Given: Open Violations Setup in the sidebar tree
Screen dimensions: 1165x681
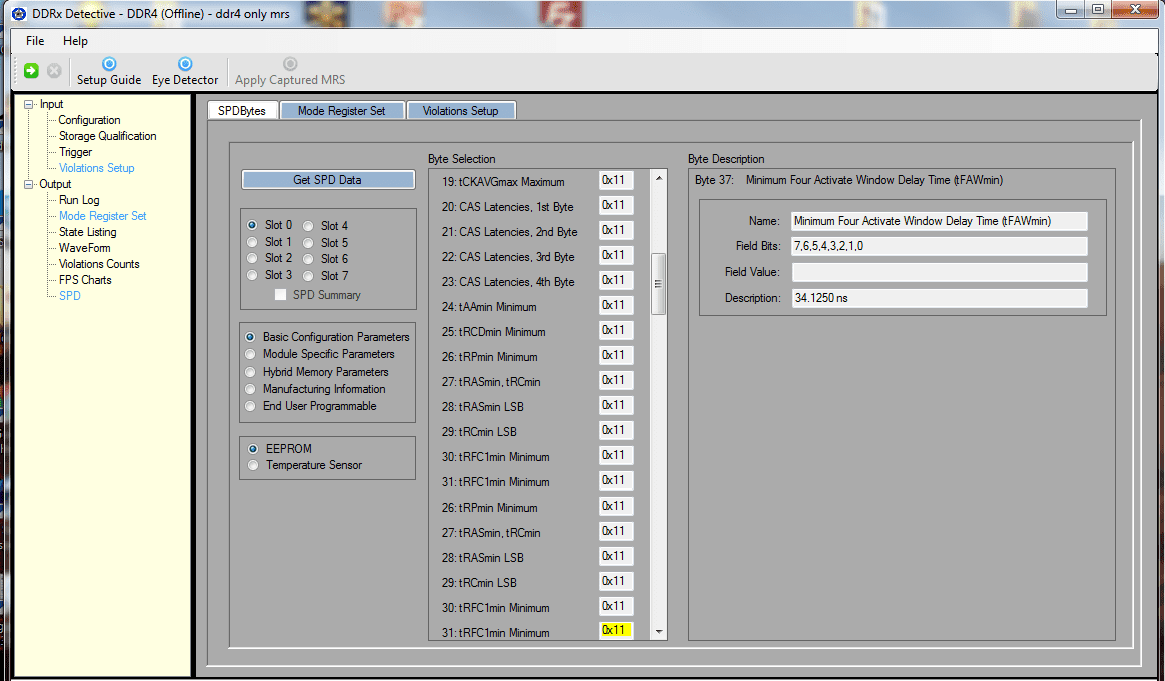Looking at the screenshot, I should 97,168.
